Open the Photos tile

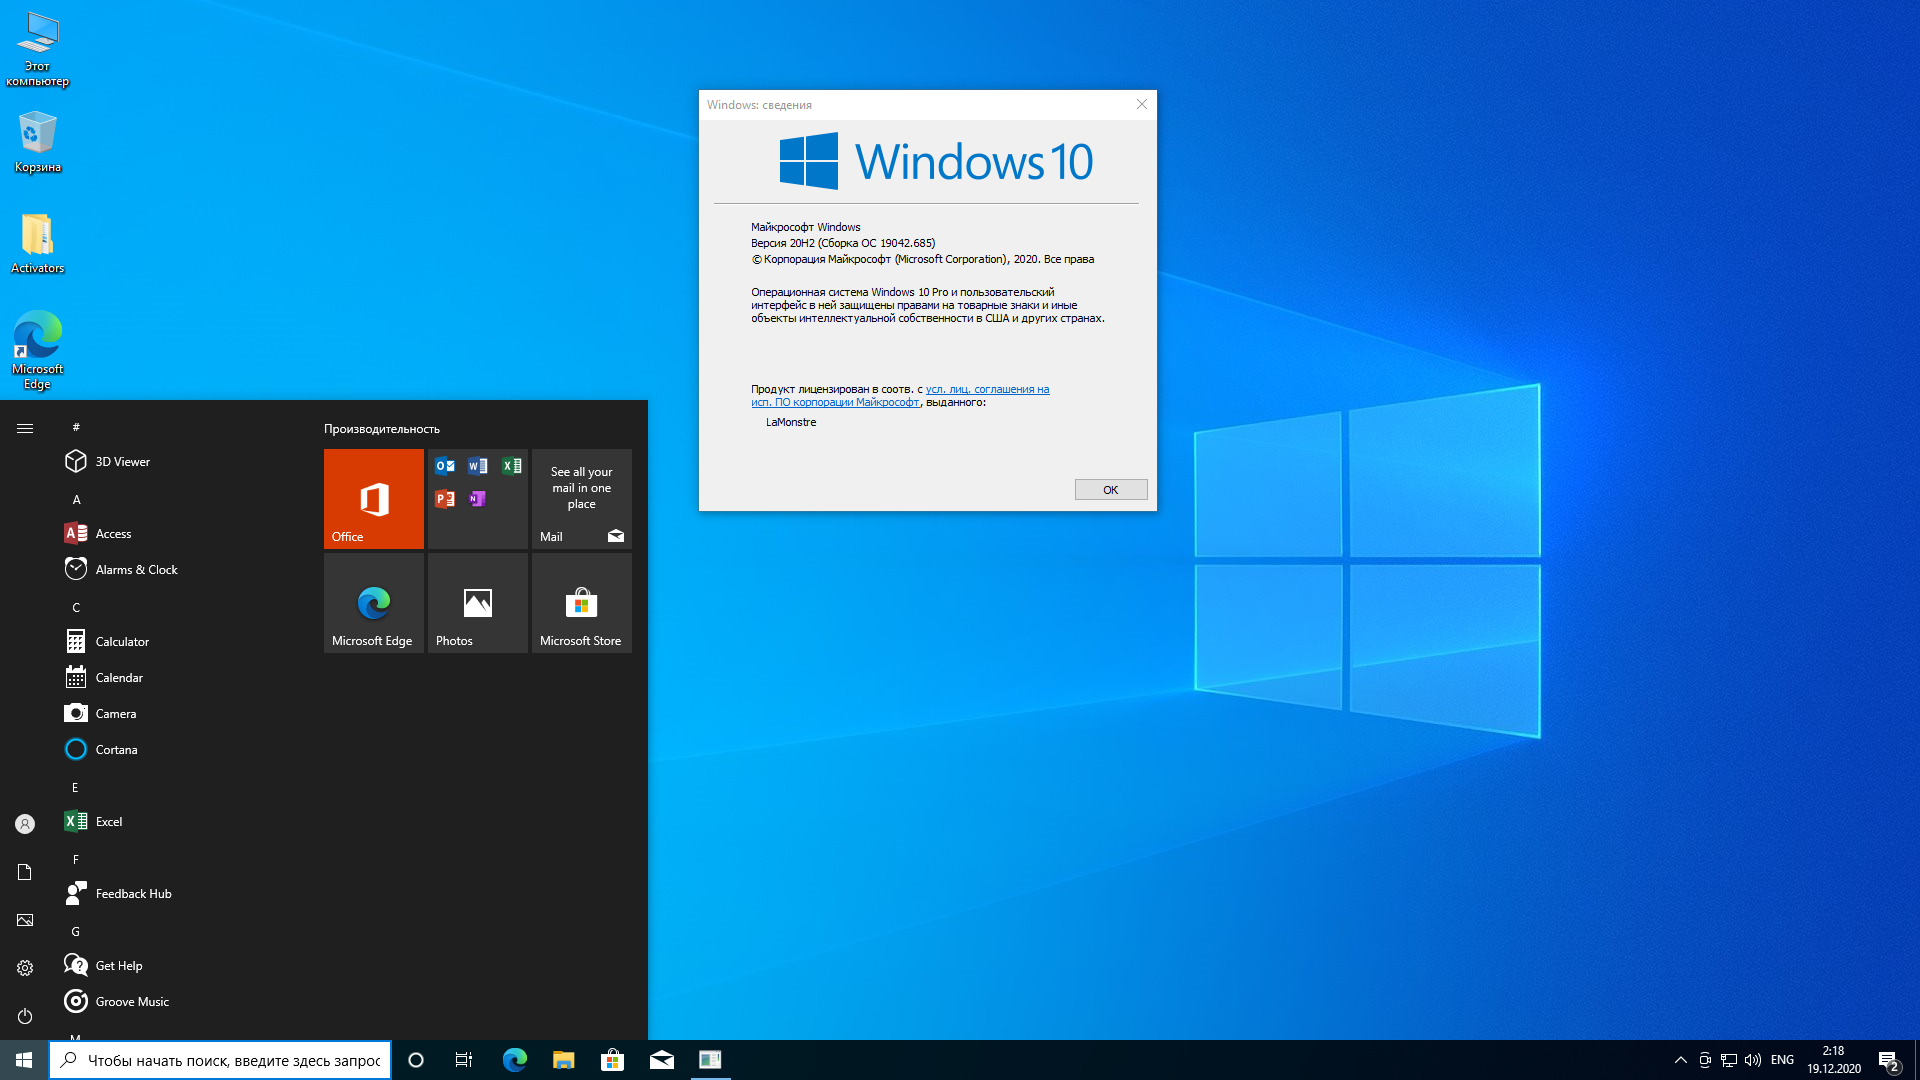point(477,603)
